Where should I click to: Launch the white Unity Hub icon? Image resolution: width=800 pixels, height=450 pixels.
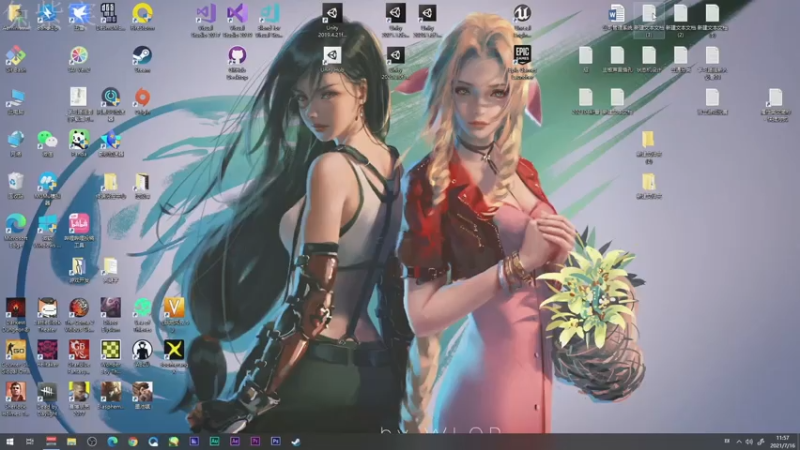[332, 59]
